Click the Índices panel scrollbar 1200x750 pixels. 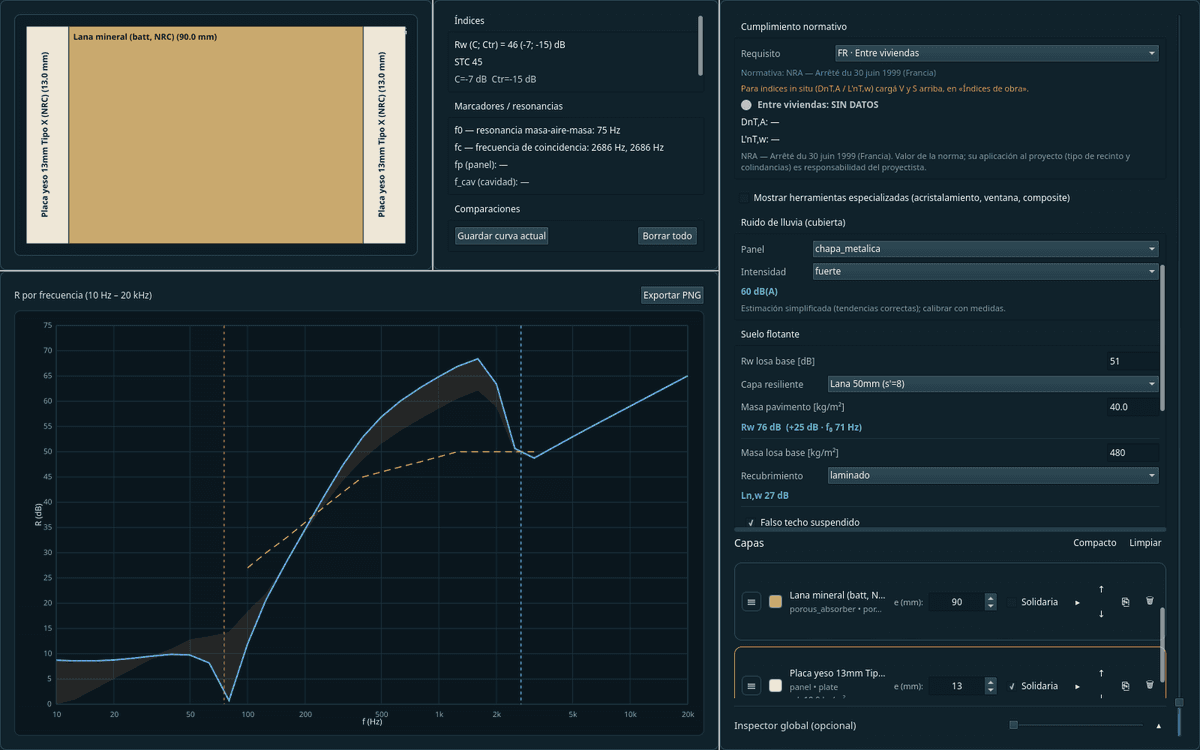click(x=700, y=46)
